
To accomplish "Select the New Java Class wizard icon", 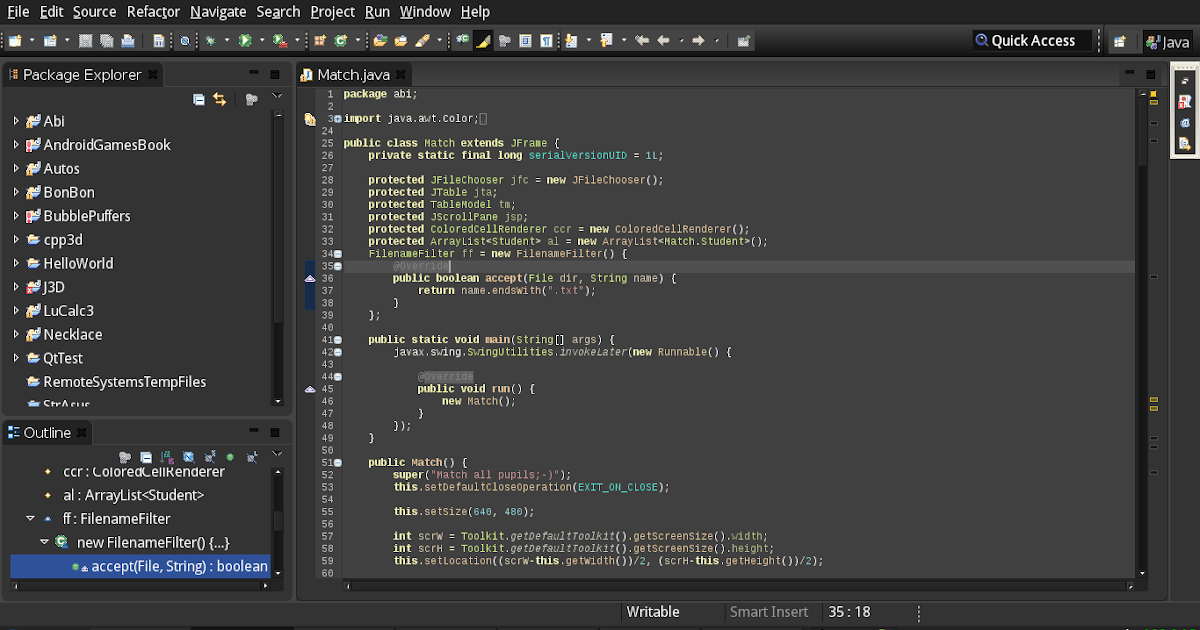I will 340,40.
